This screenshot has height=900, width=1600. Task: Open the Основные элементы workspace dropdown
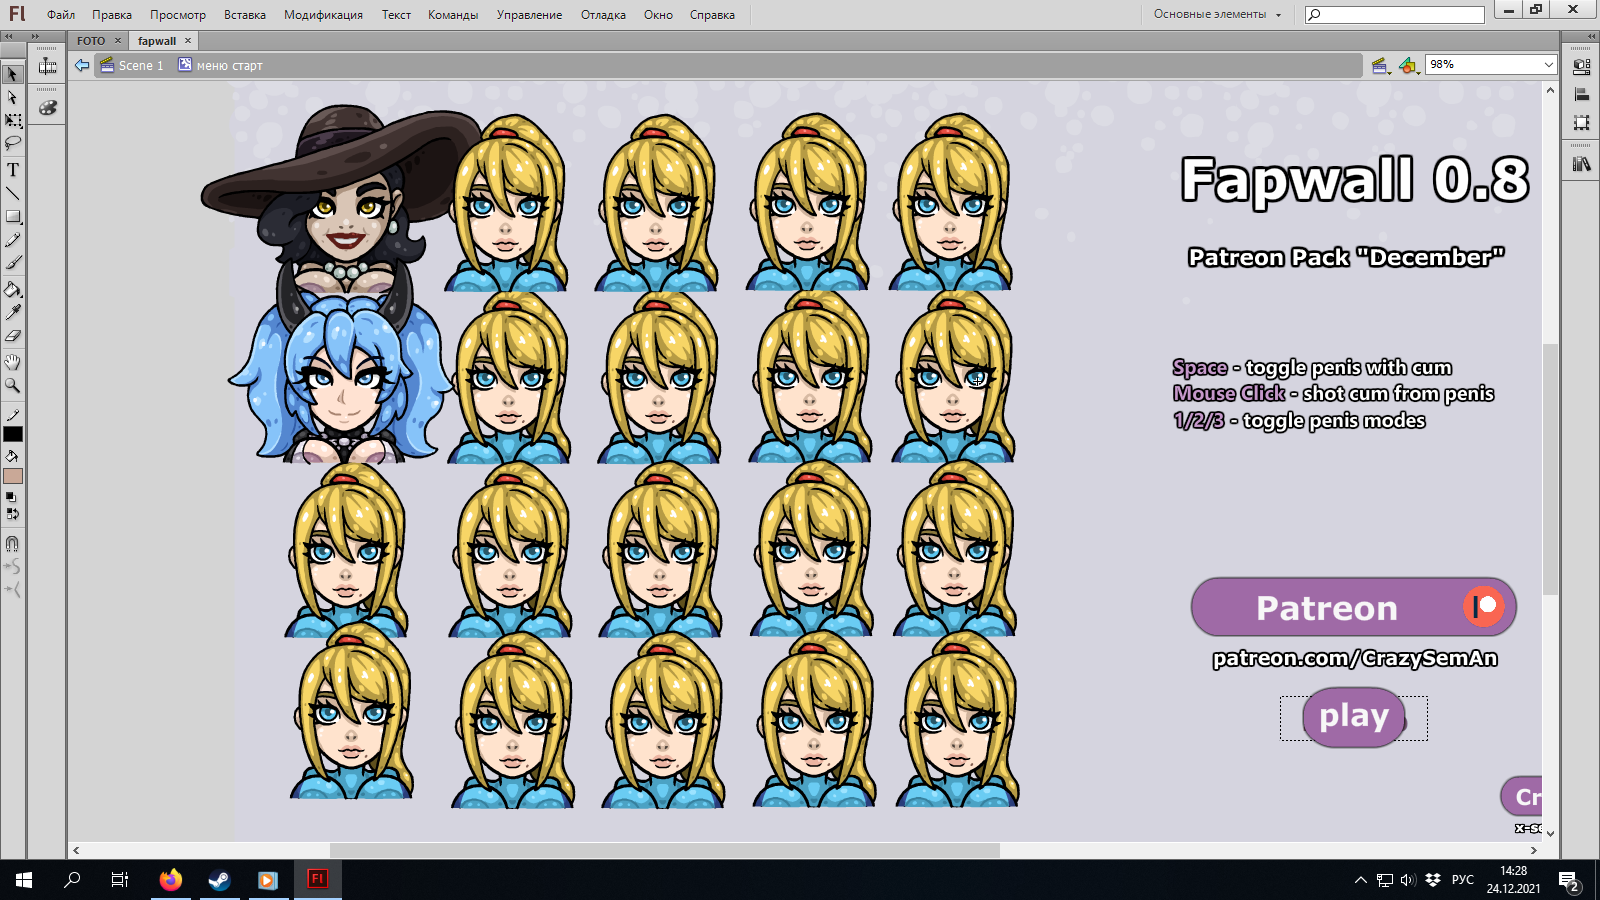(x=1217, y=14)
